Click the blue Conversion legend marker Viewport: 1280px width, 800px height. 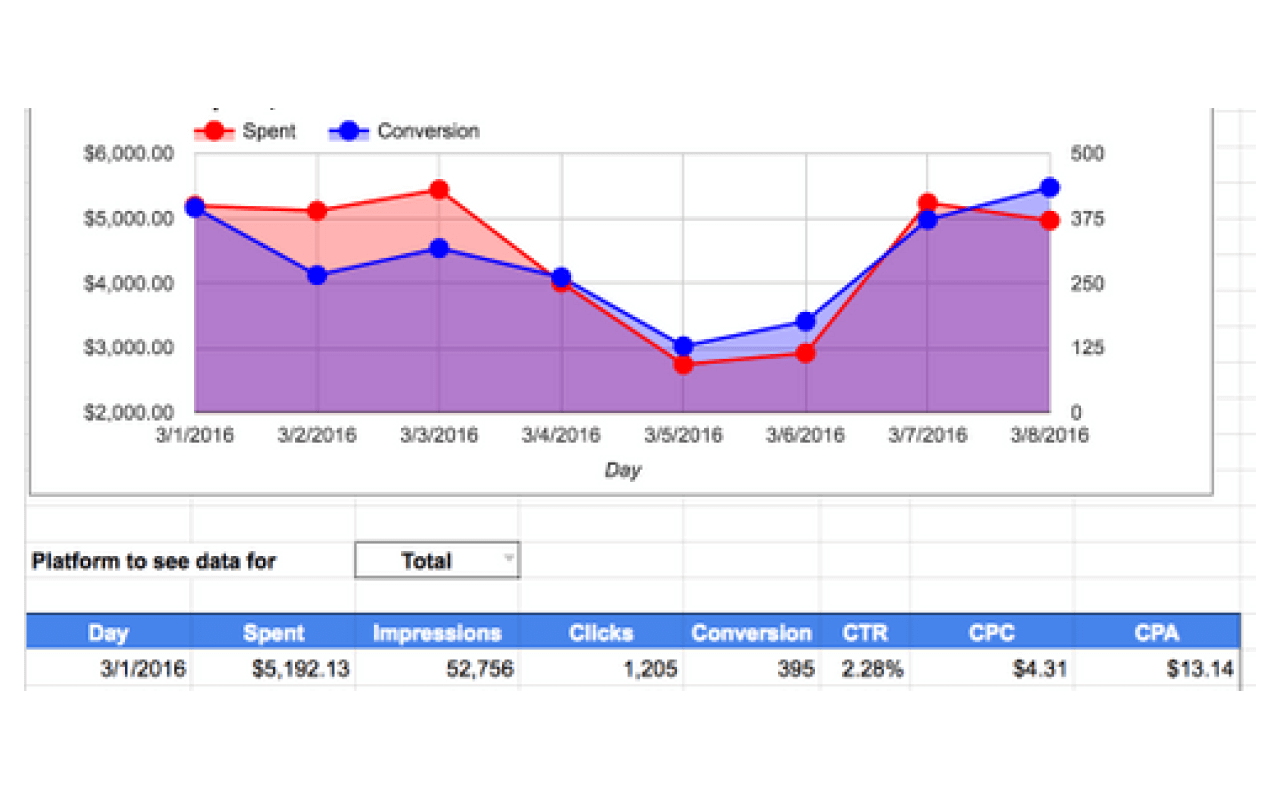pyautogui.click(x=349, y=131)
